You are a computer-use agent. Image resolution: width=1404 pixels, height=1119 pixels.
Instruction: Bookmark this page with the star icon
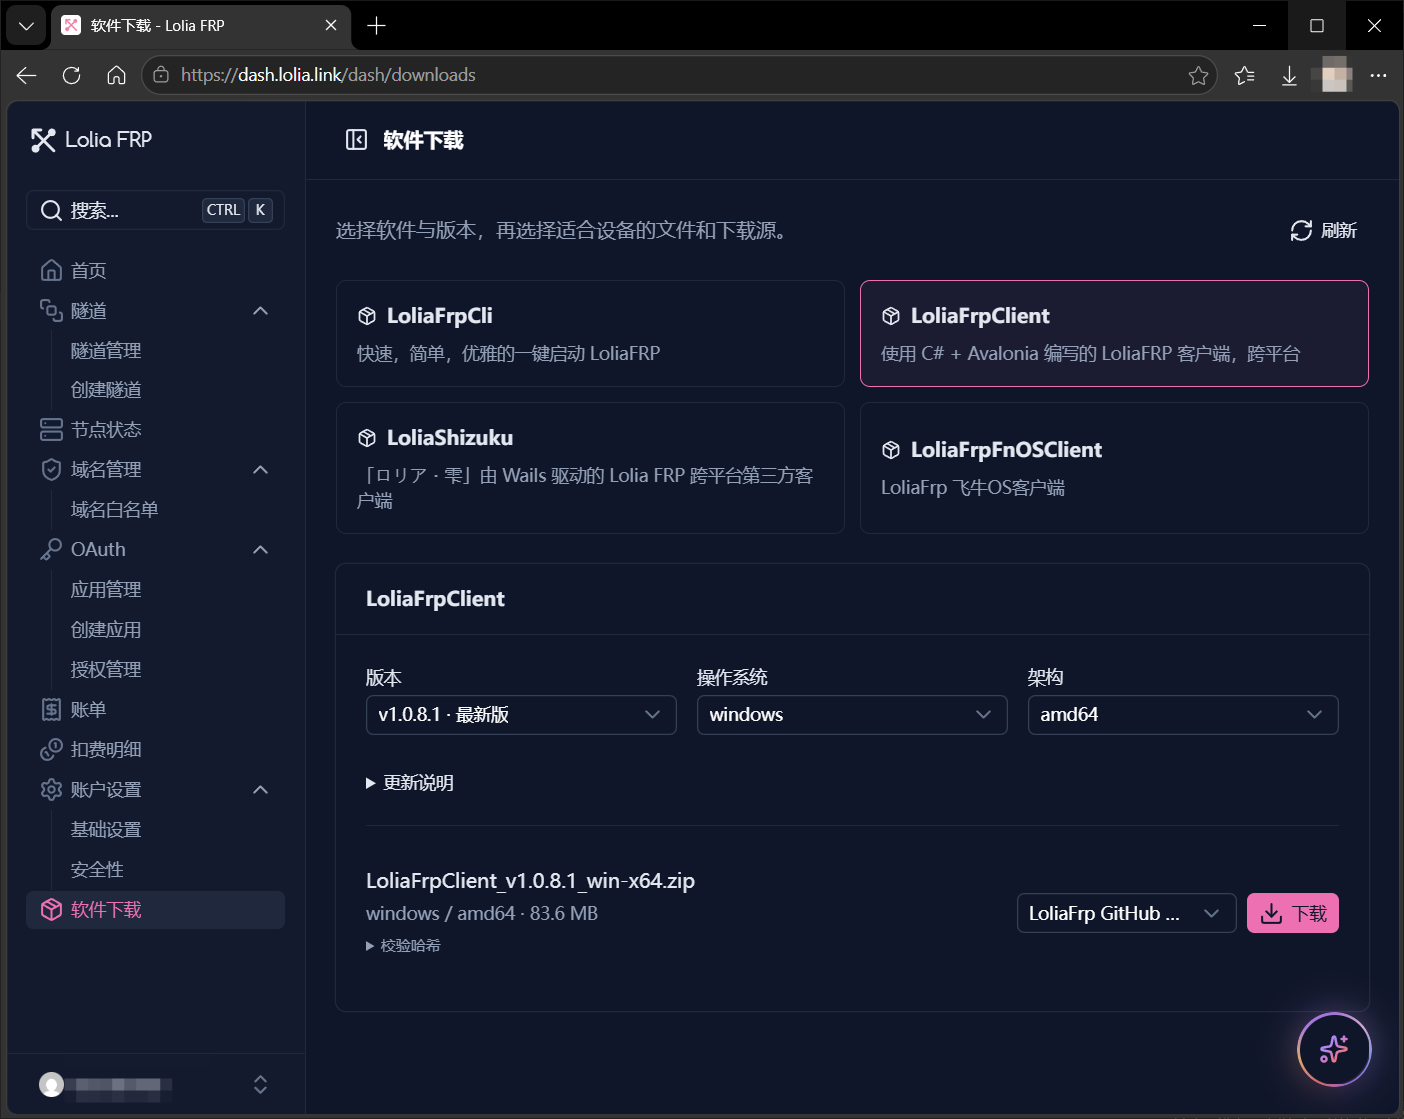1198,75
